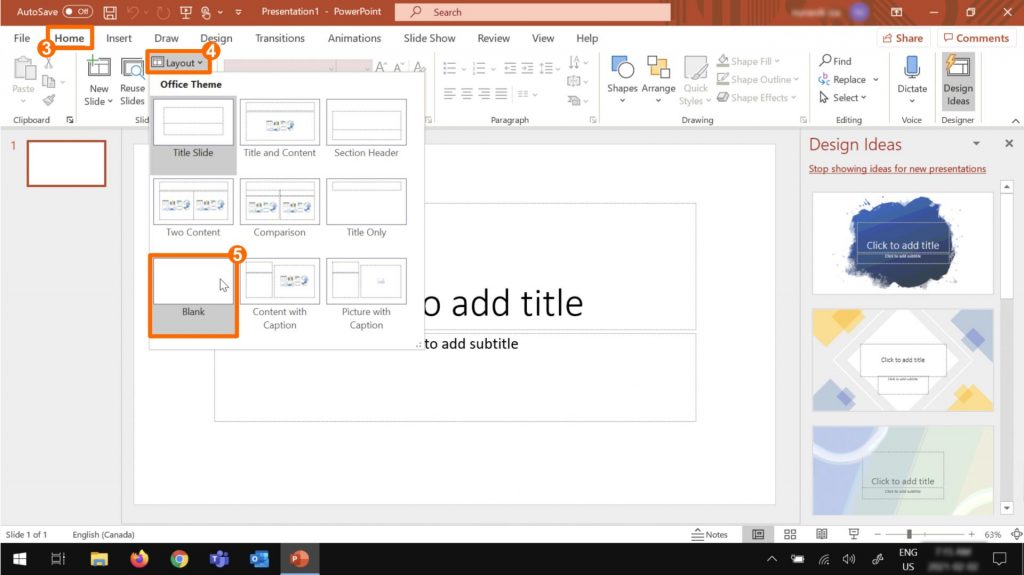Screen dimensions: 1024x575
Task: Open Design Ideas from the ribbon
Action: 958,80
